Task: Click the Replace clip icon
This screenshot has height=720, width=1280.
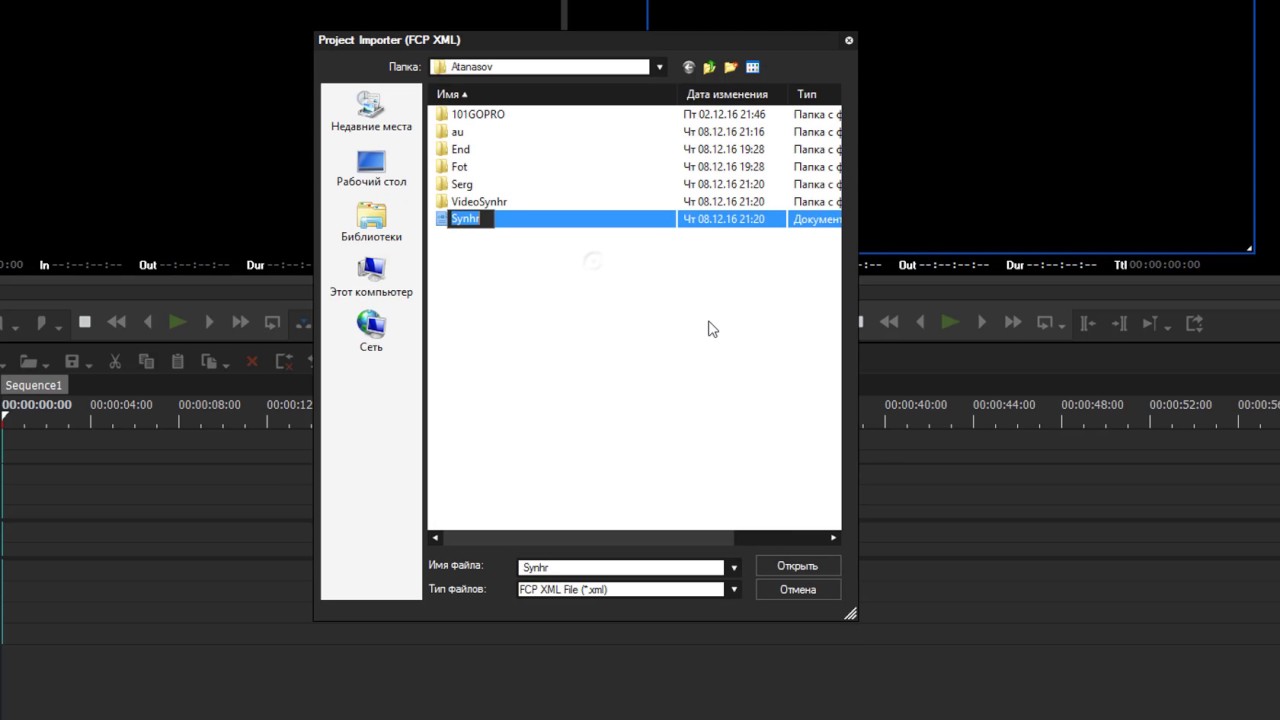Action: pyautogui.click(x=209, y=361)
